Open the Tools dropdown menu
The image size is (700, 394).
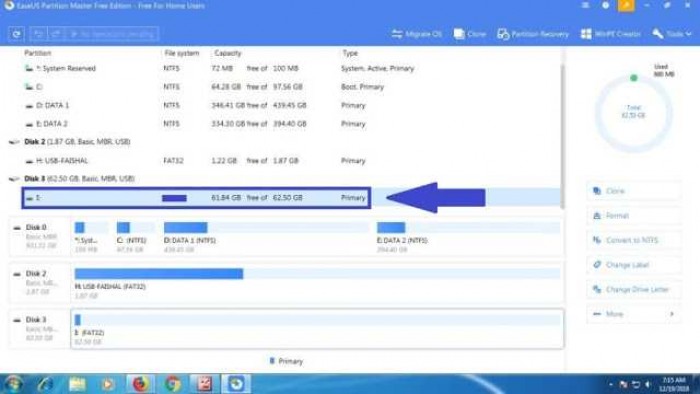672,34
